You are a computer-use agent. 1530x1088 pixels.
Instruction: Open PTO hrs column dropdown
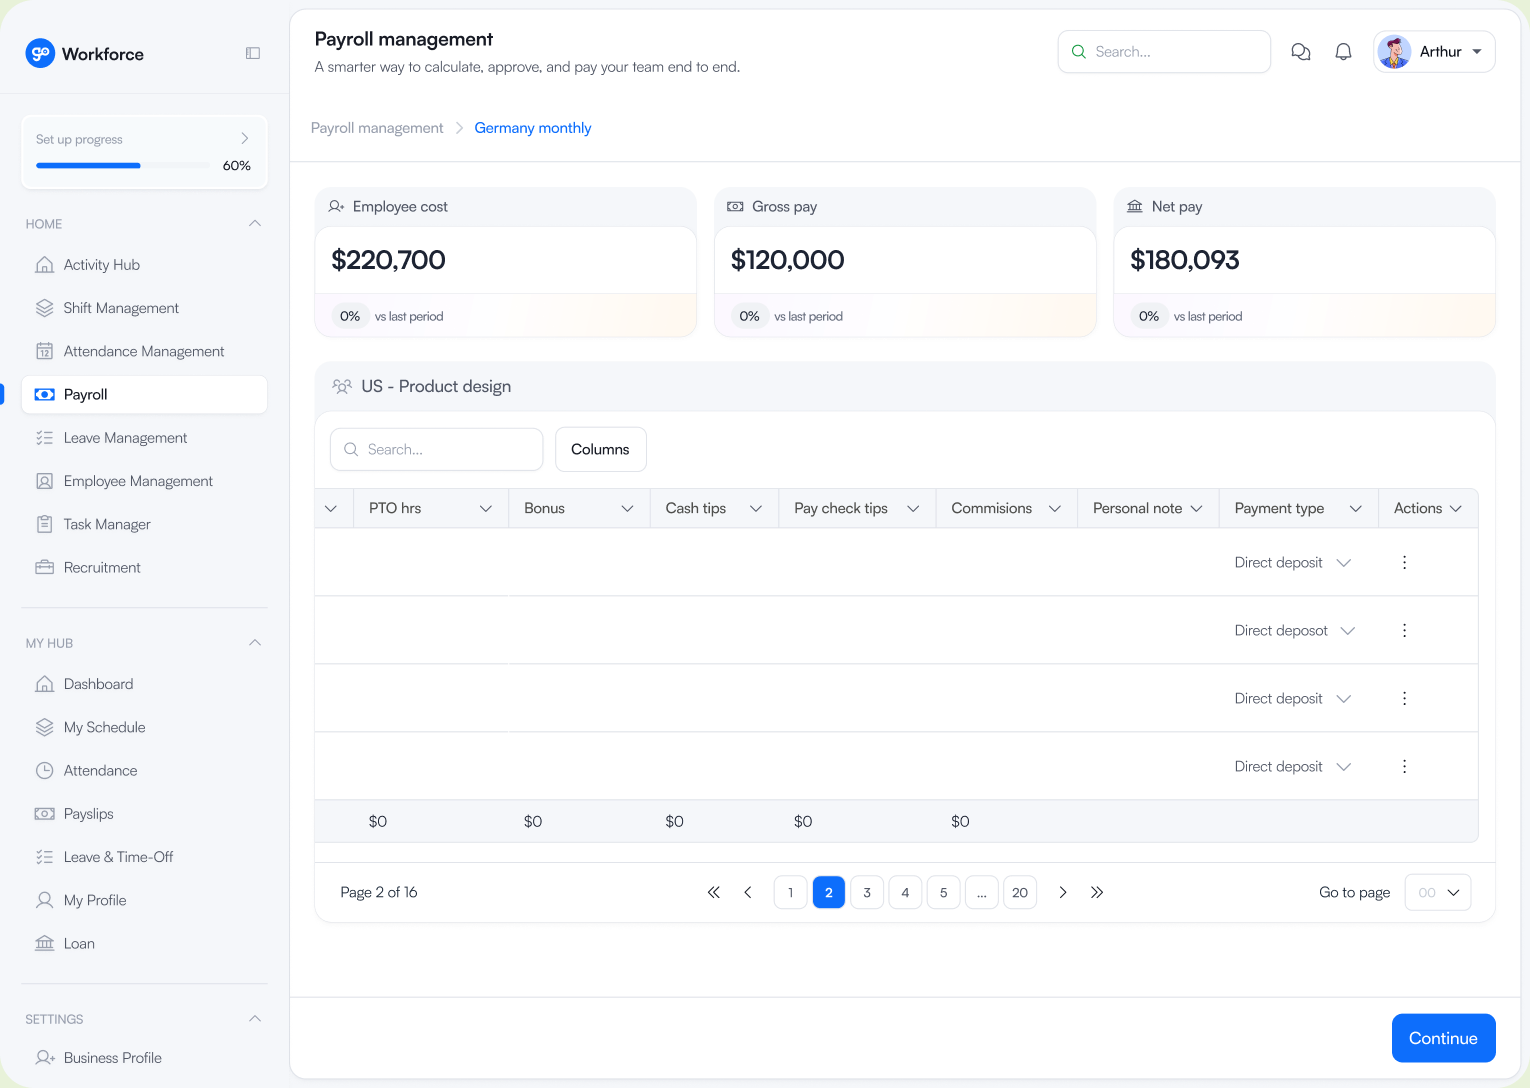[x=486, y=509]
